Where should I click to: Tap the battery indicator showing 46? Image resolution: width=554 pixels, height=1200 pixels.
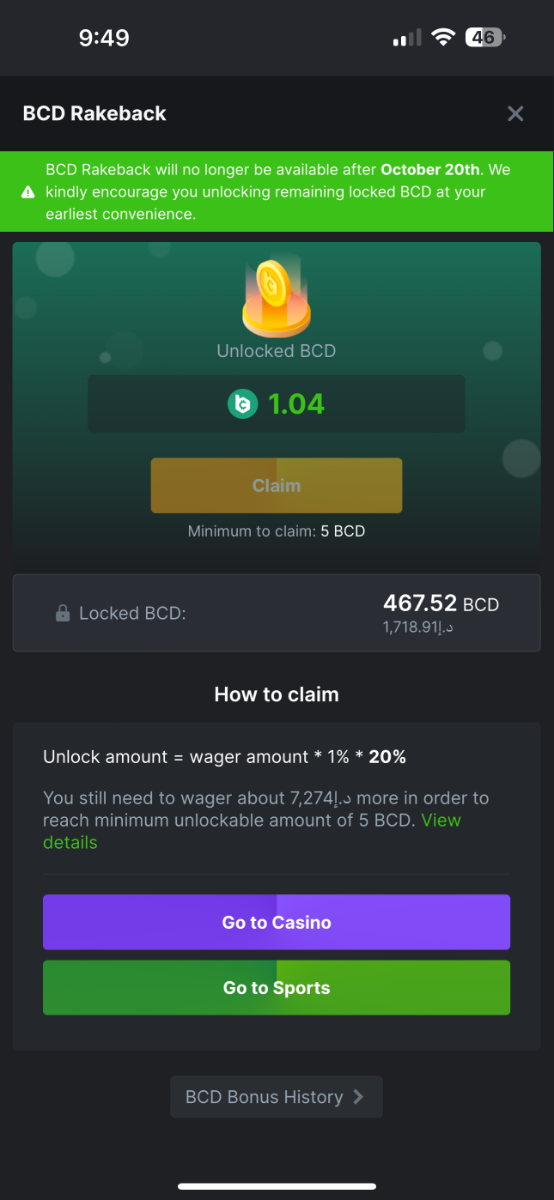point(486,38)
